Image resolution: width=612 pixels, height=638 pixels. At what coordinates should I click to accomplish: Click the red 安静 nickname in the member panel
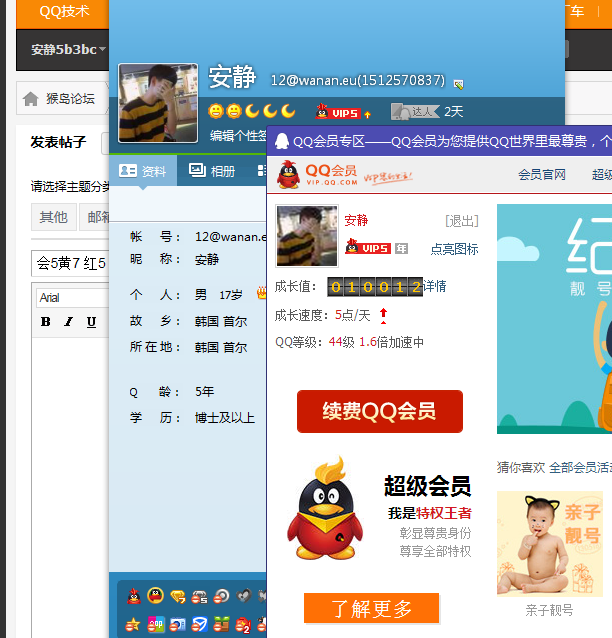pyautogui.click(x=356, y=220)
